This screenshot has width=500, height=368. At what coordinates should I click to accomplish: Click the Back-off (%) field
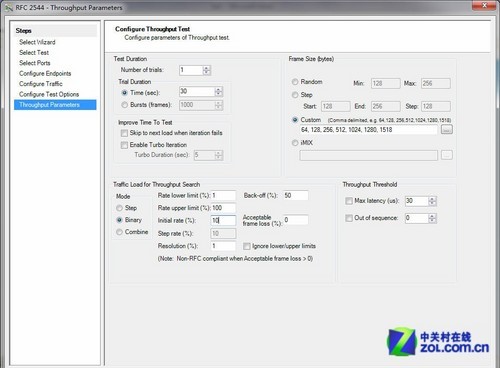pos(296,195)
